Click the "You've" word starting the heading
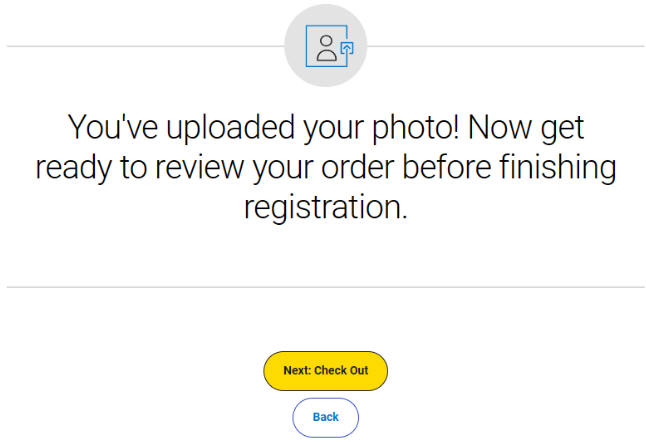Viewport: 646px width, 442px height. click(112, 127)
